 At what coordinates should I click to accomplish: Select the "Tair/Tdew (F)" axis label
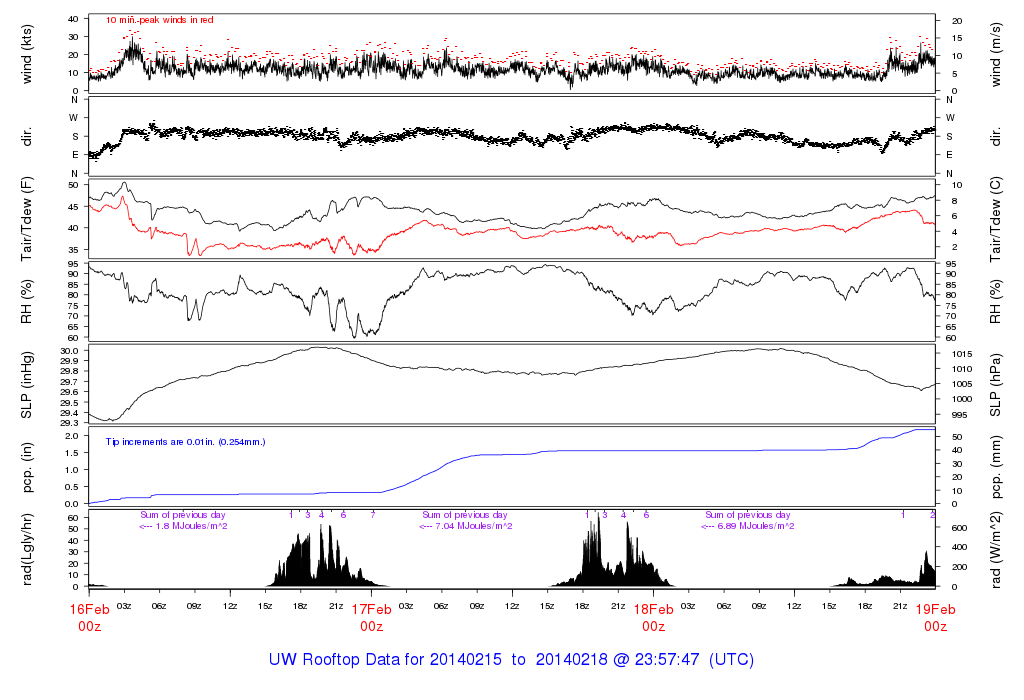point(27,219)
